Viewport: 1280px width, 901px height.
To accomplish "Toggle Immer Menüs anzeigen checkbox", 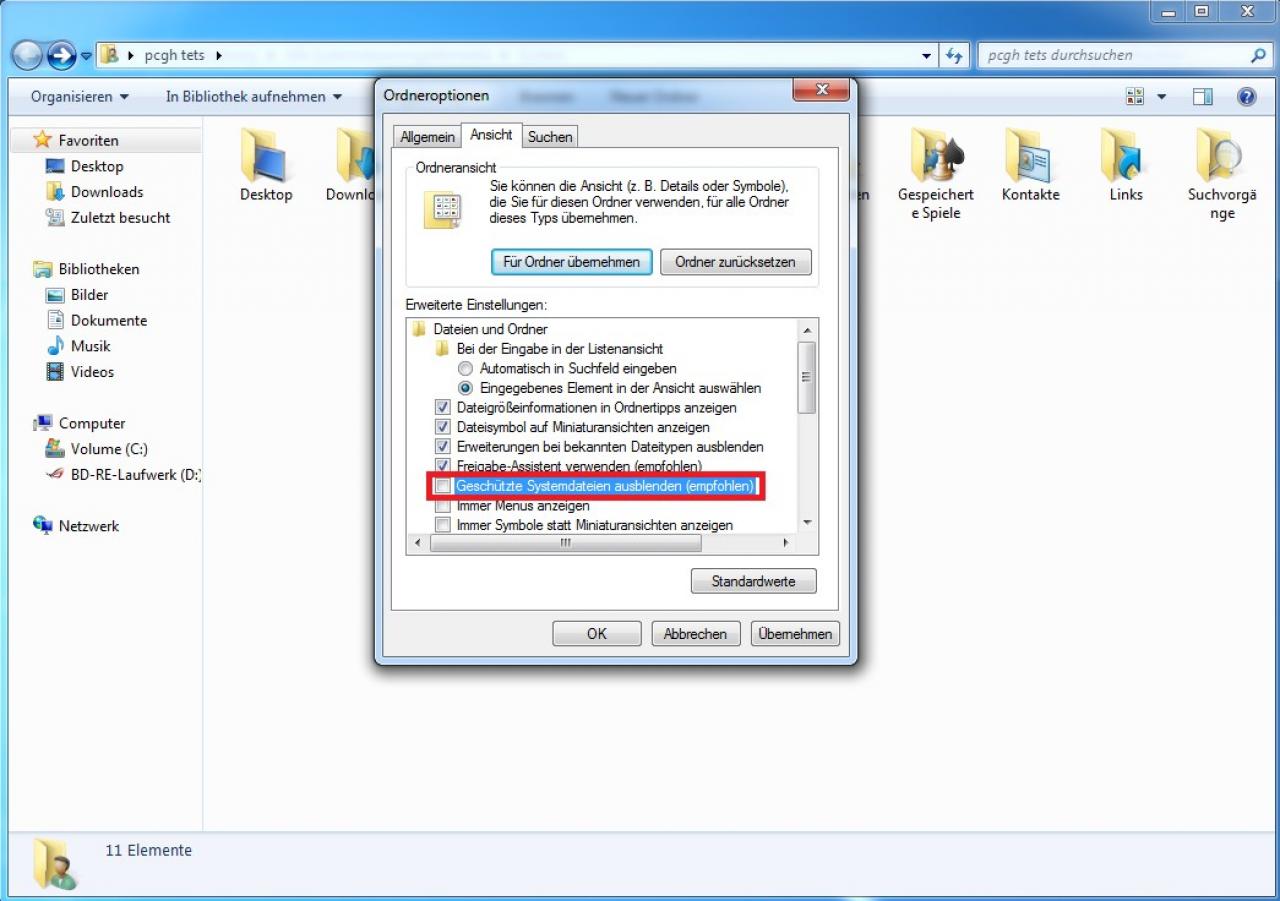I will 443,506.
